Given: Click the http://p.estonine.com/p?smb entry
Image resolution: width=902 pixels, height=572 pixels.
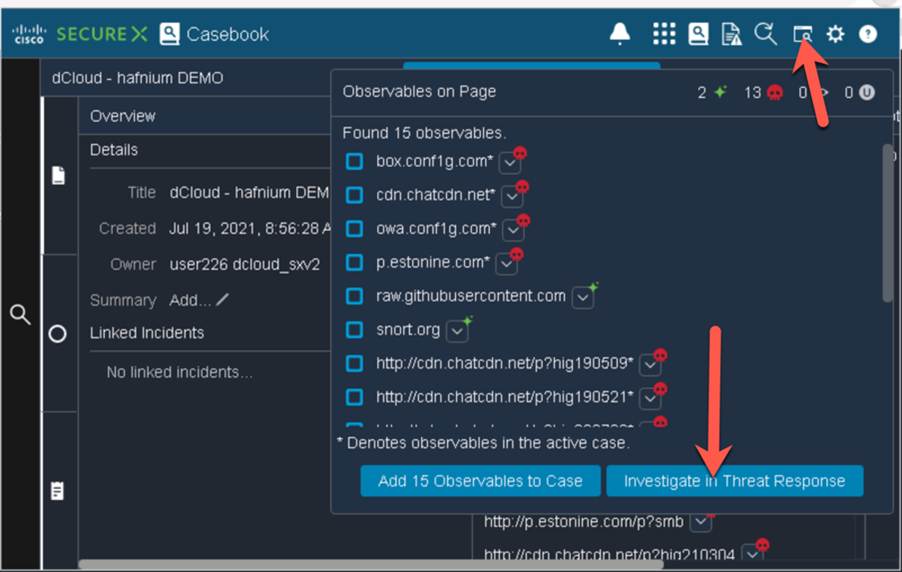Looking at the screenshot, I should pos(583,521).
